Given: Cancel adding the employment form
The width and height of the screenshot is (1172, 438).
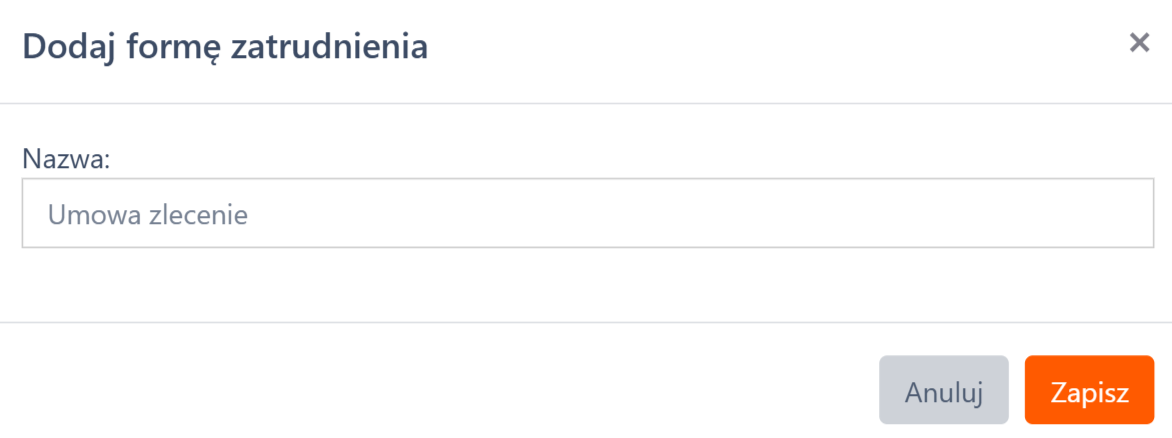Looking at the screenshot, I should point(943,390).
